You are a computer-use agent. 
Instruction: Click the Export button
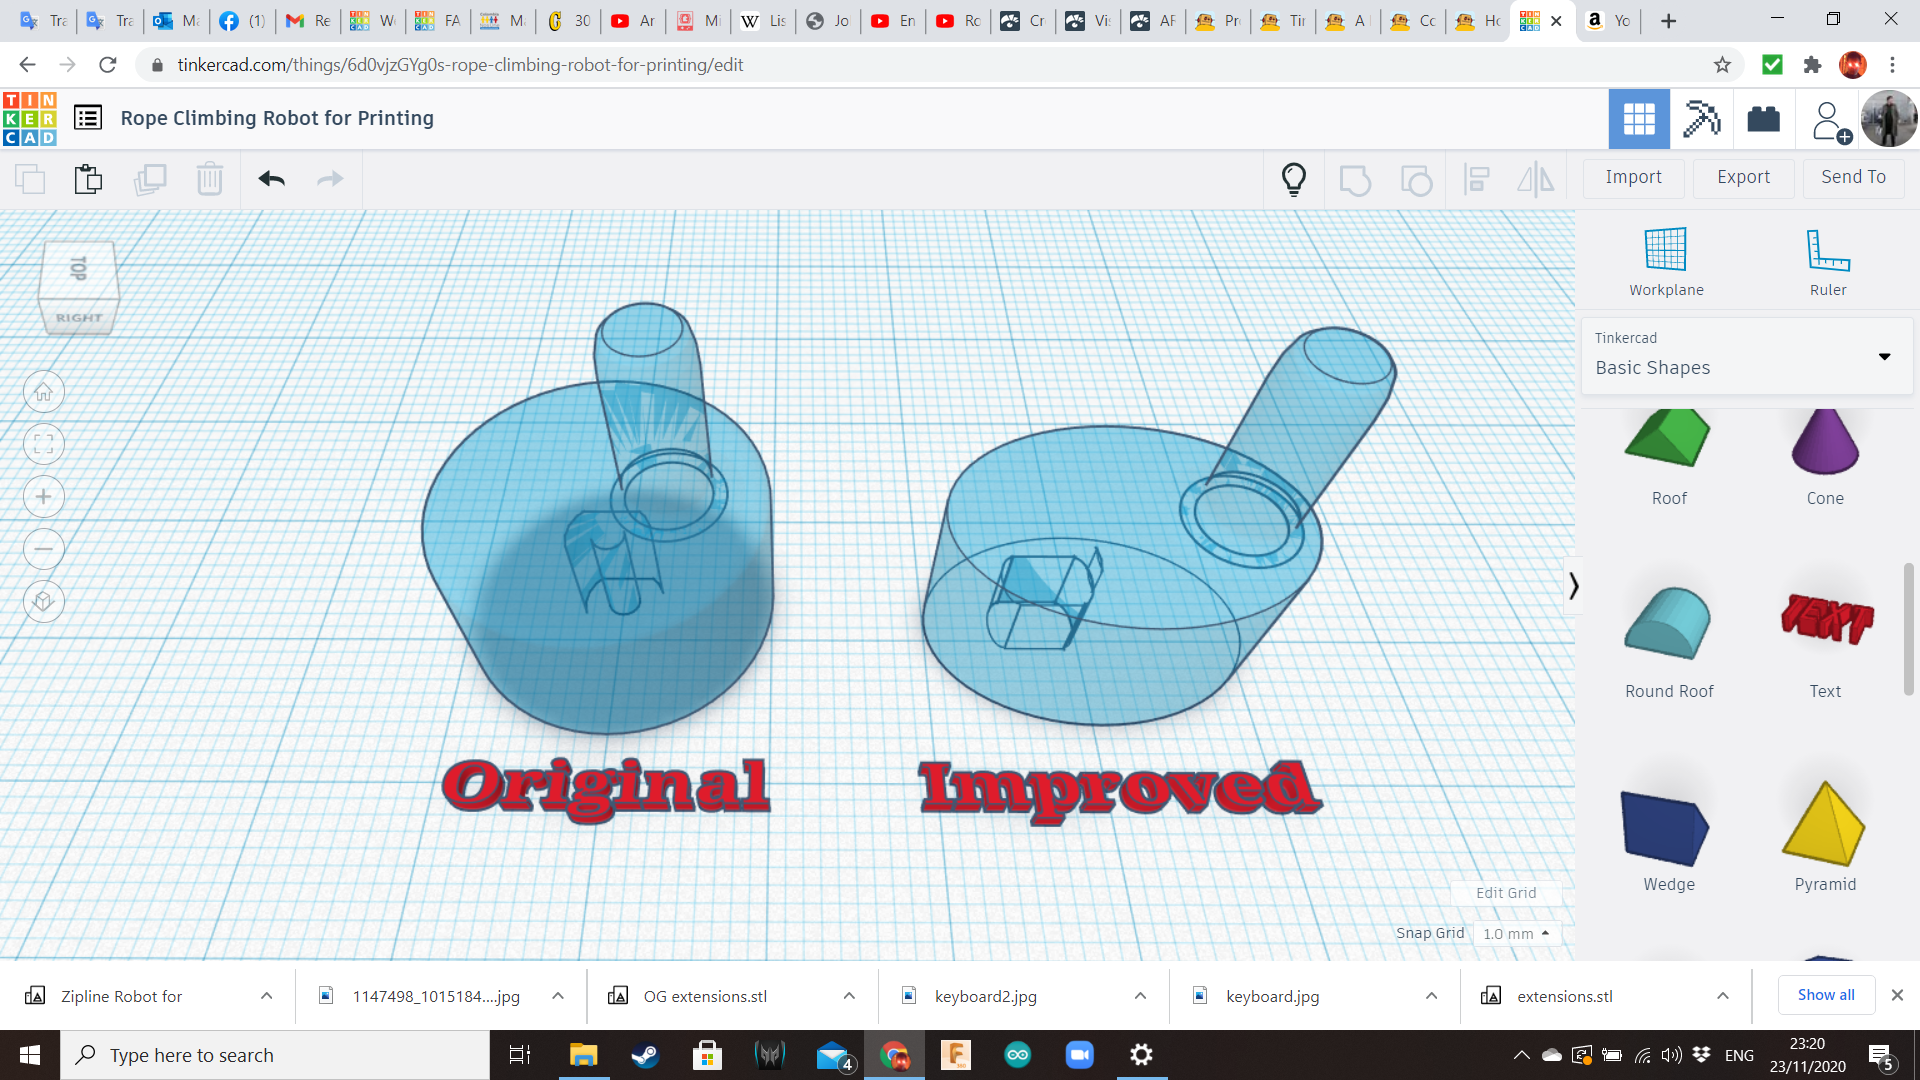pyautogui.click(x=1743, y=177)
